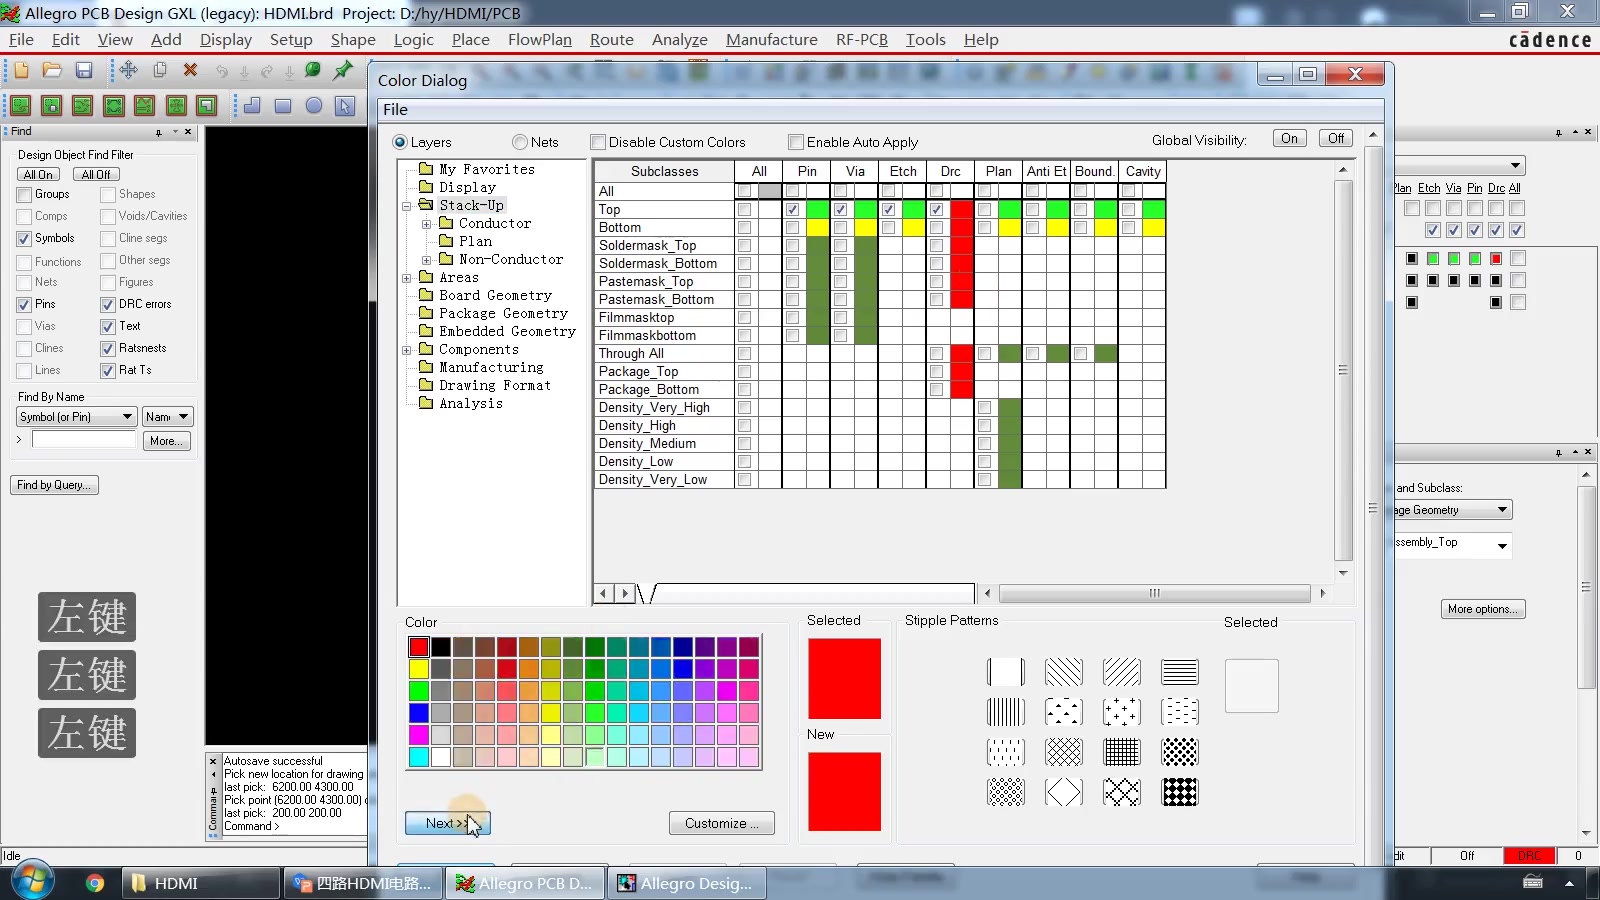Click the Open folder toolbar icon
1600x900 pixels.
52,70
